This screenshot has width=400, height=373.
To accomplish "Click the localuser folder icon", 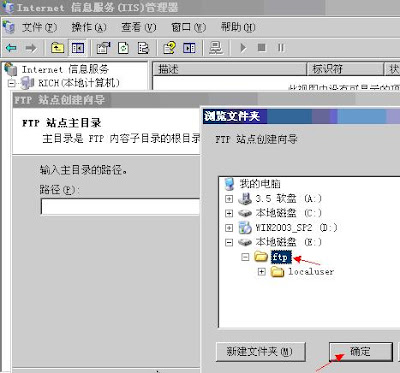I will pos(278,272).
